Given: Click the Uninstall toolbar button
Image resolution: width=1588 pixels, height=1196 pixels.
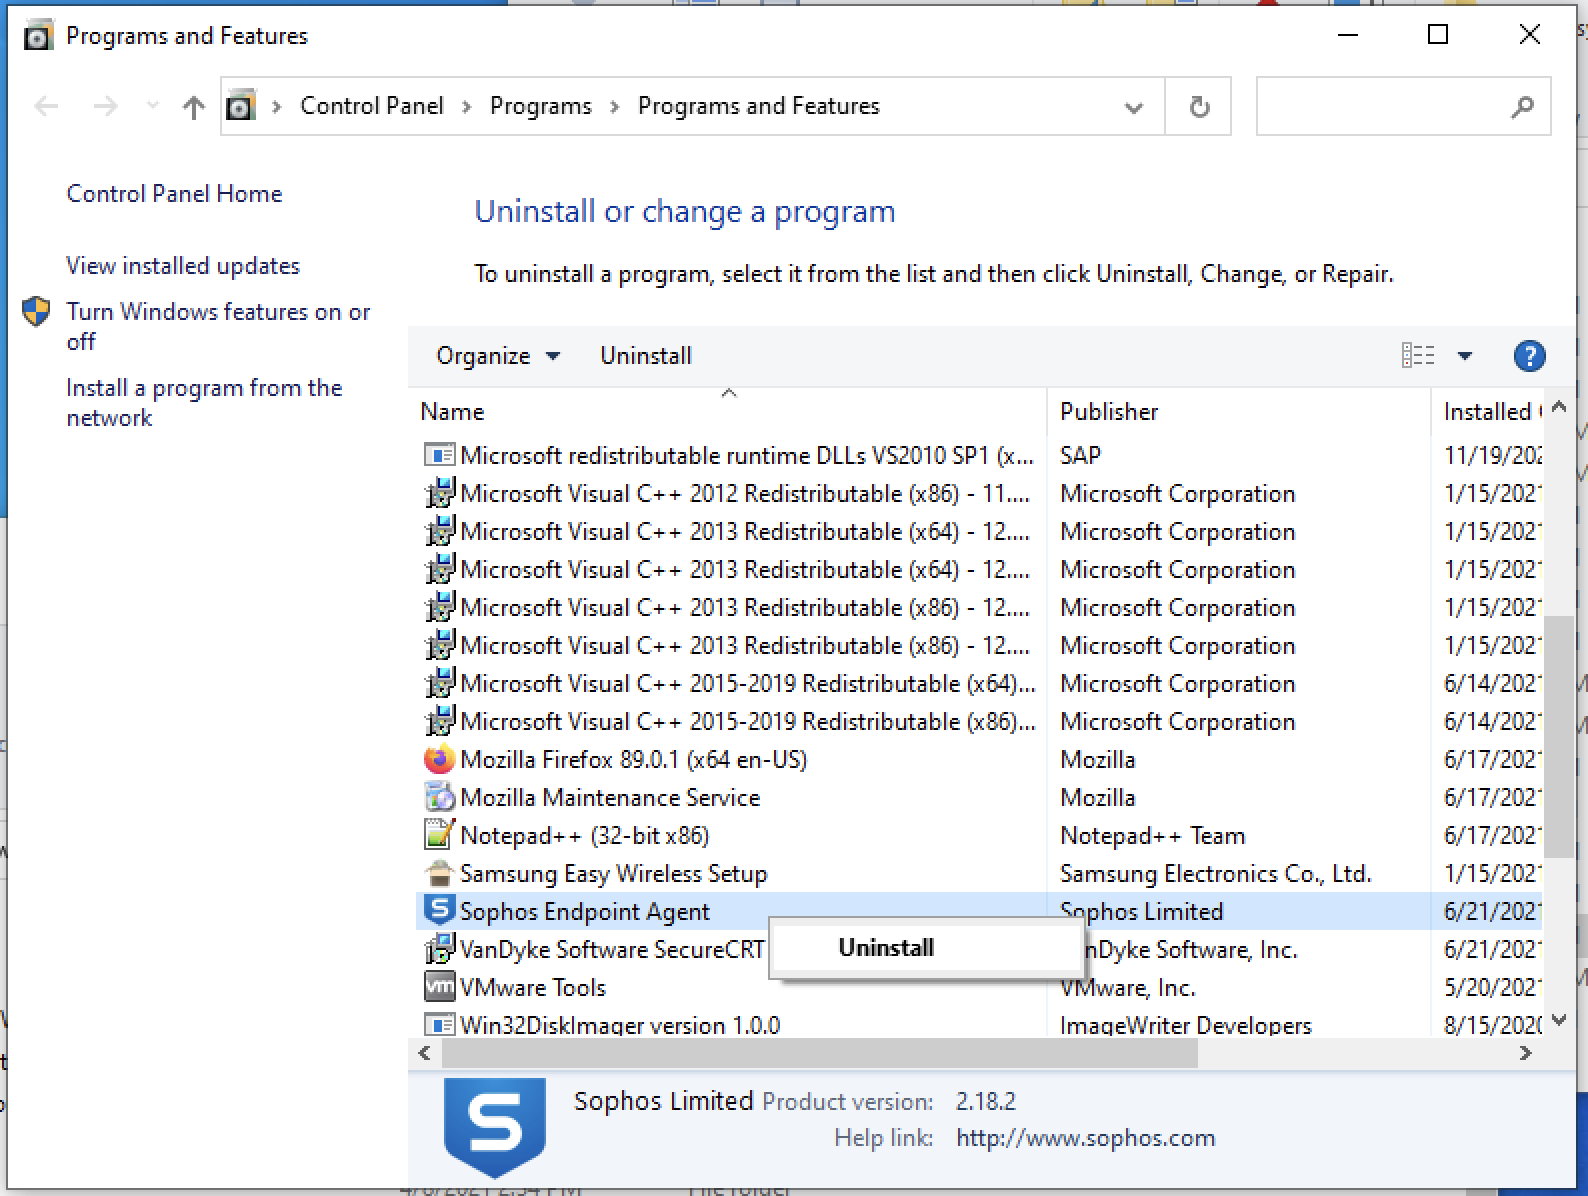Looking at the screenshot, I should coord(646,356).
